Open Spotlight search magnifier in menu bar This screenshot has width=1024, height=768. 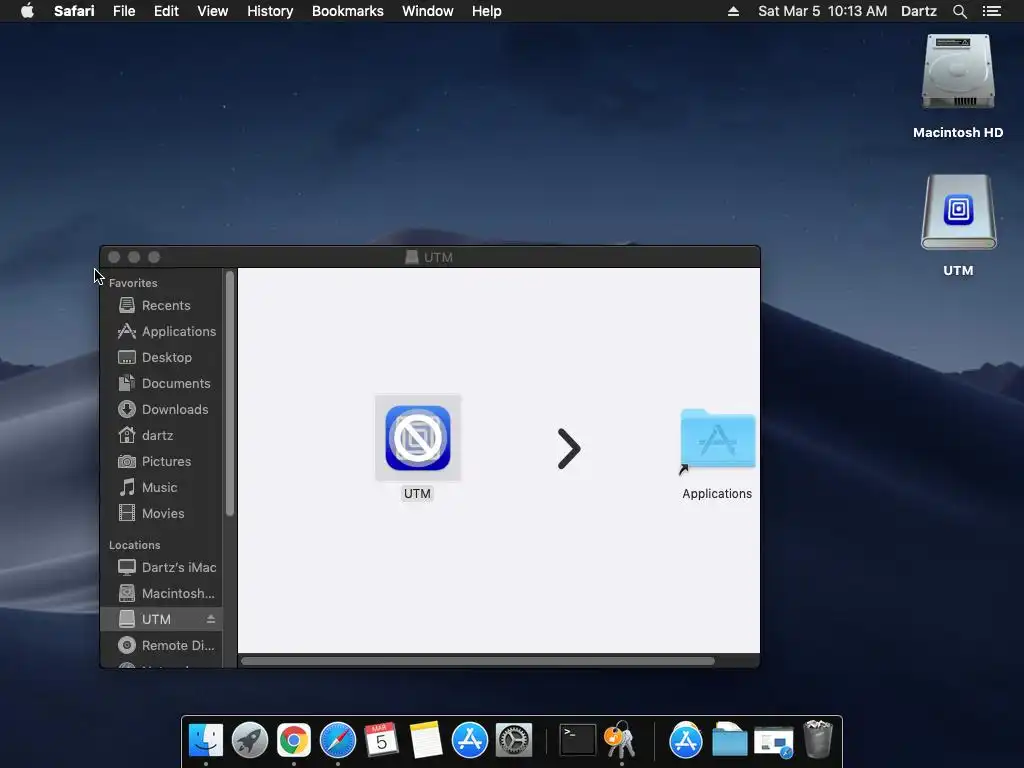[959, 11]
